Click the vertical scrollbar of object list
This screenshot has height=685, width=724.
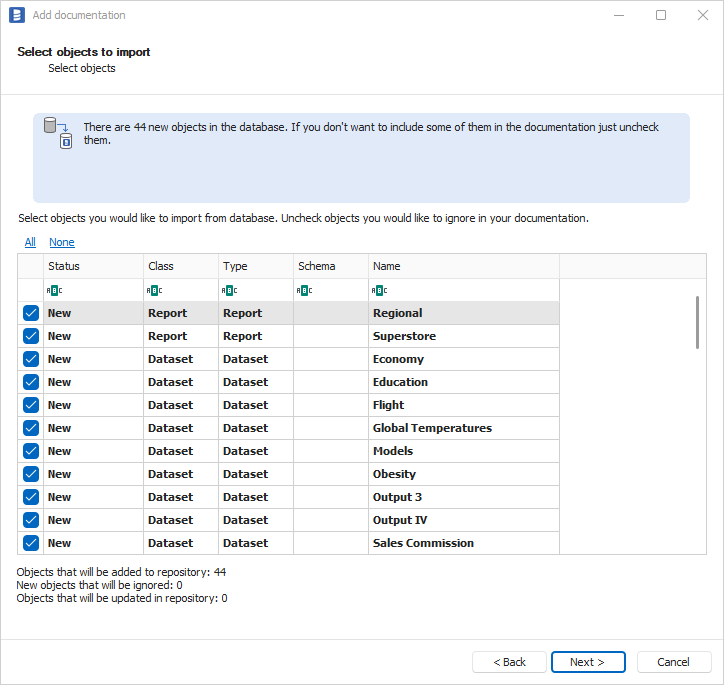(x=697, y=322)
